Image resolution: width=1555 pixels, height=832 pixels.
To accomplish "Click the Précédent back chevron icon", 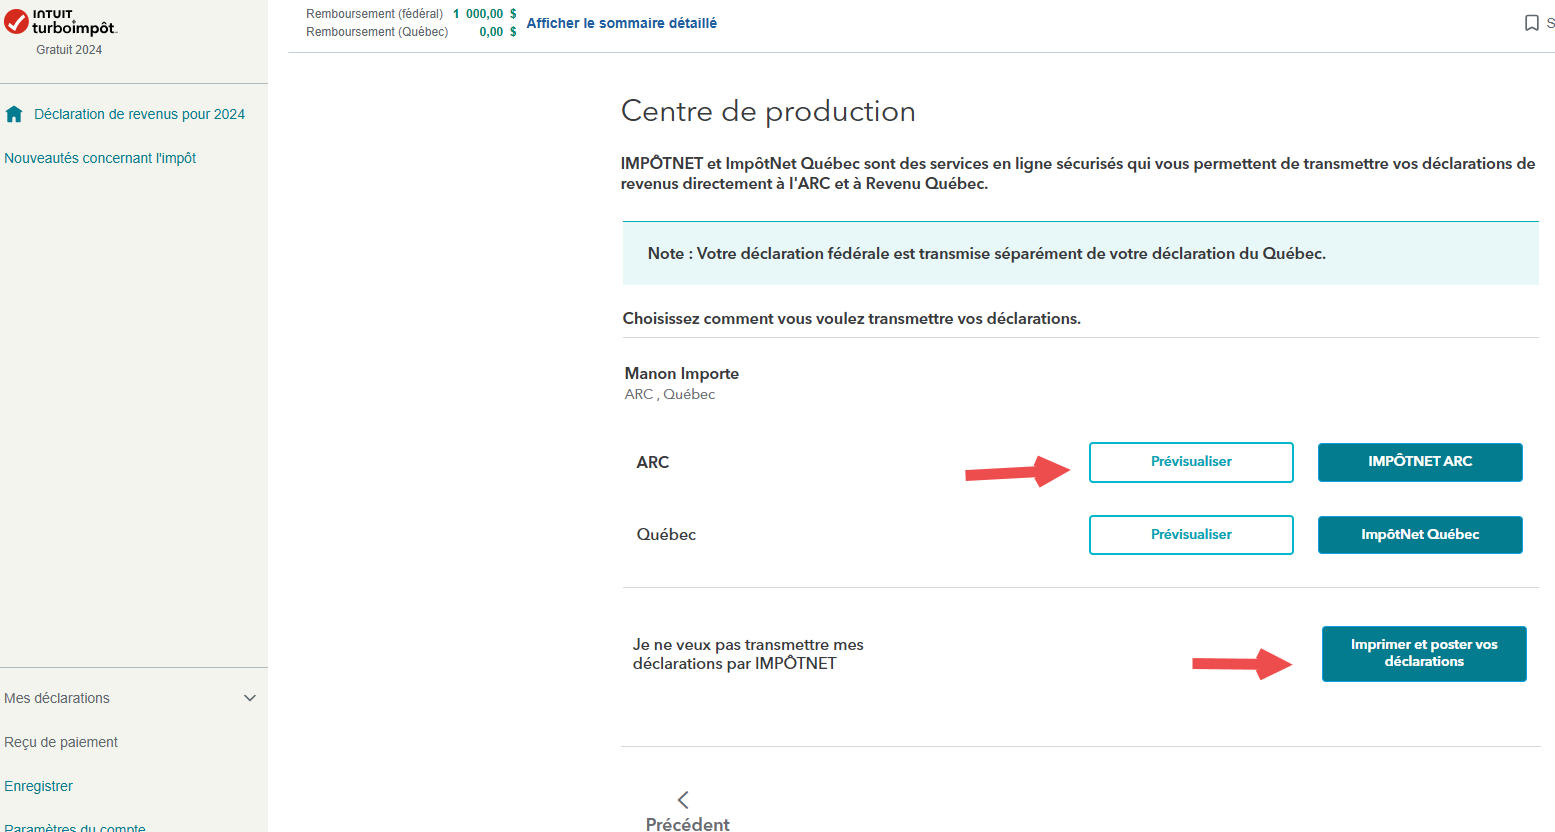I will 683,800.
